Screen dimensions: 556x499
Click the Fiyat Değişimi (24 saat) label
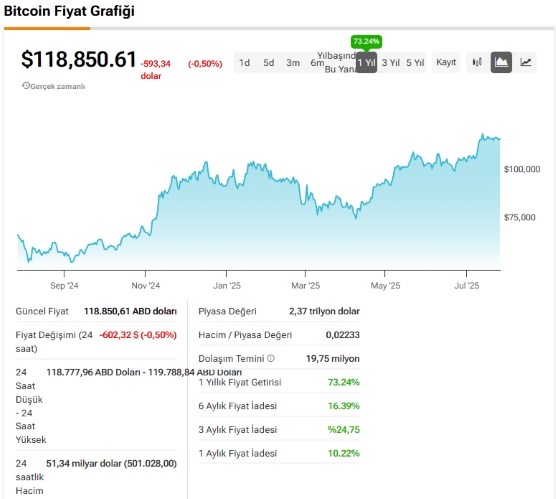point(54,342)
